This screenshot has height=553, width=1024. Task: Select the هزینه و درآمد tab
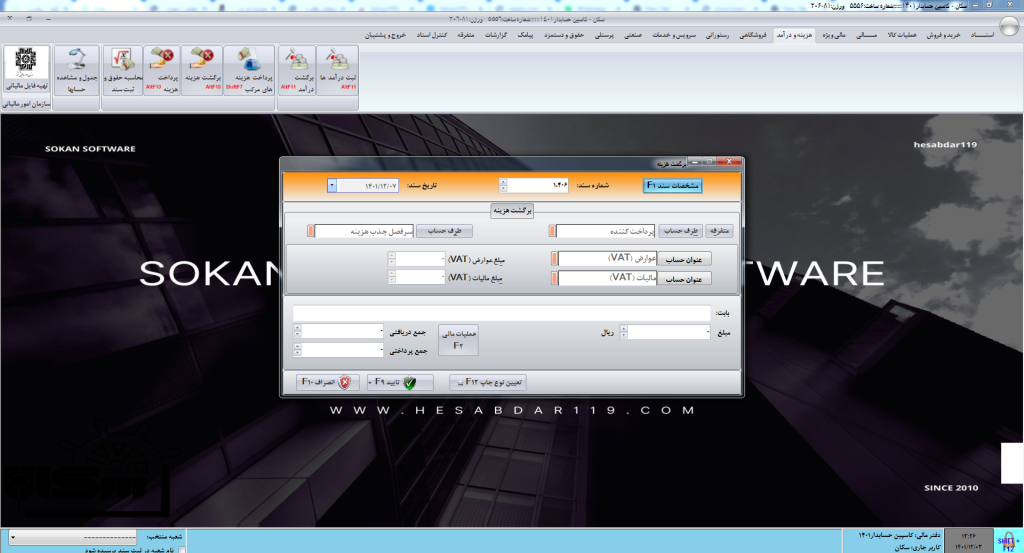click(794, 35)
